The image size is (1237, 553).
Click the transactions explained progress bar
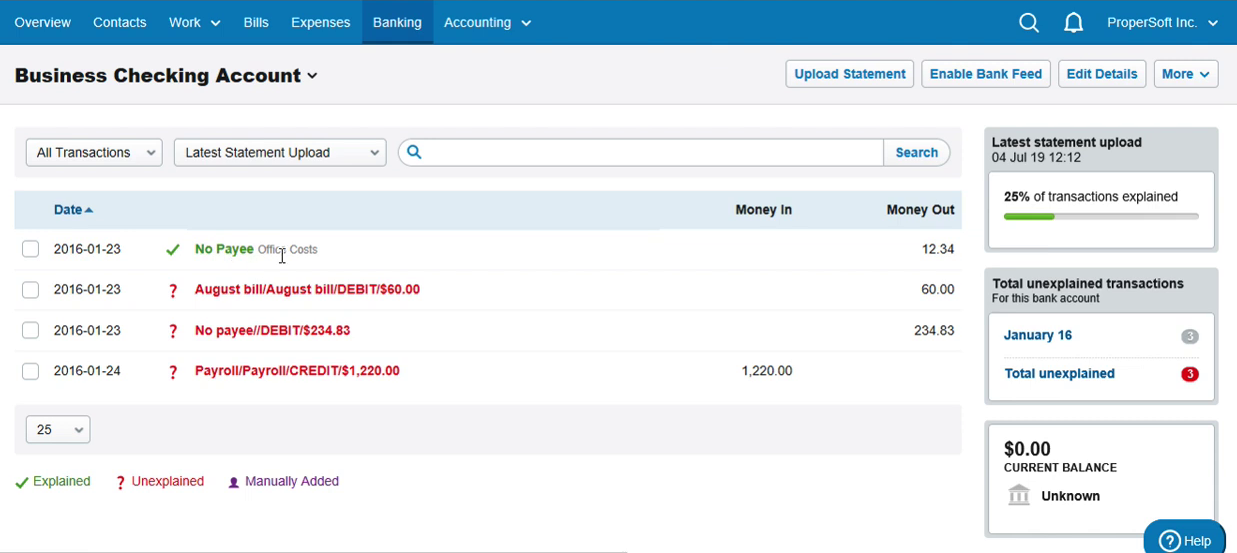point(1101,216)
